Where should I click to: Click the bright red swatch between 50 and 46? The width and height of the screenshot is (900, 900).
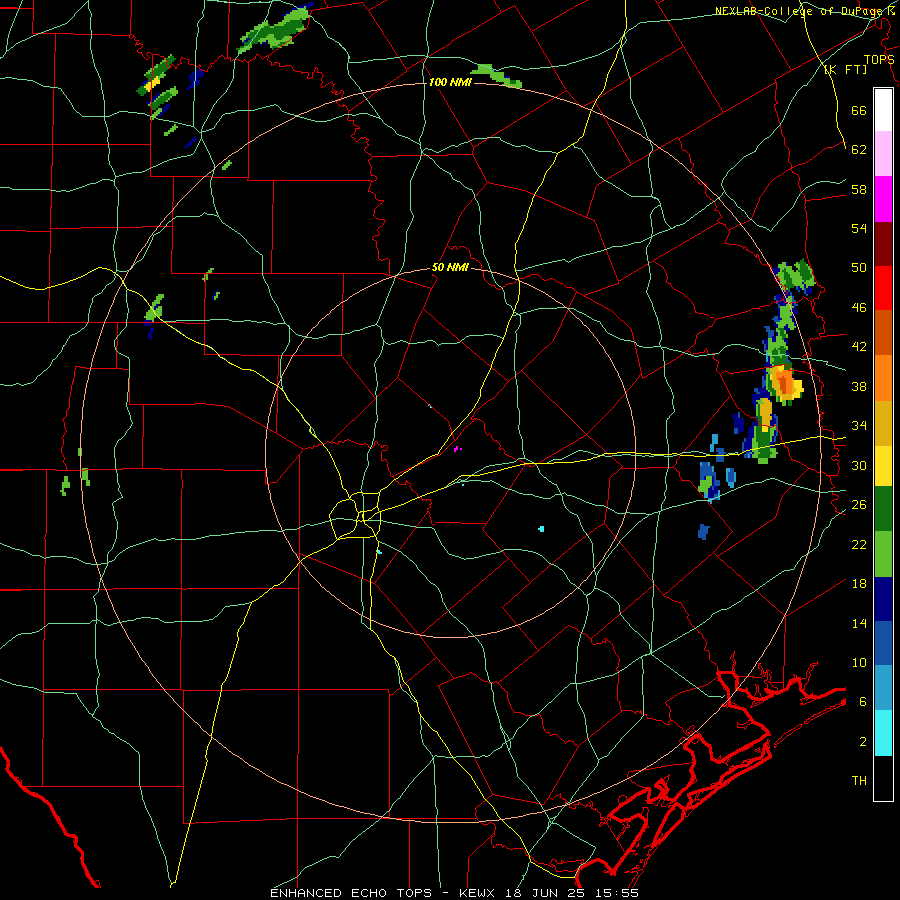(883, 289)
